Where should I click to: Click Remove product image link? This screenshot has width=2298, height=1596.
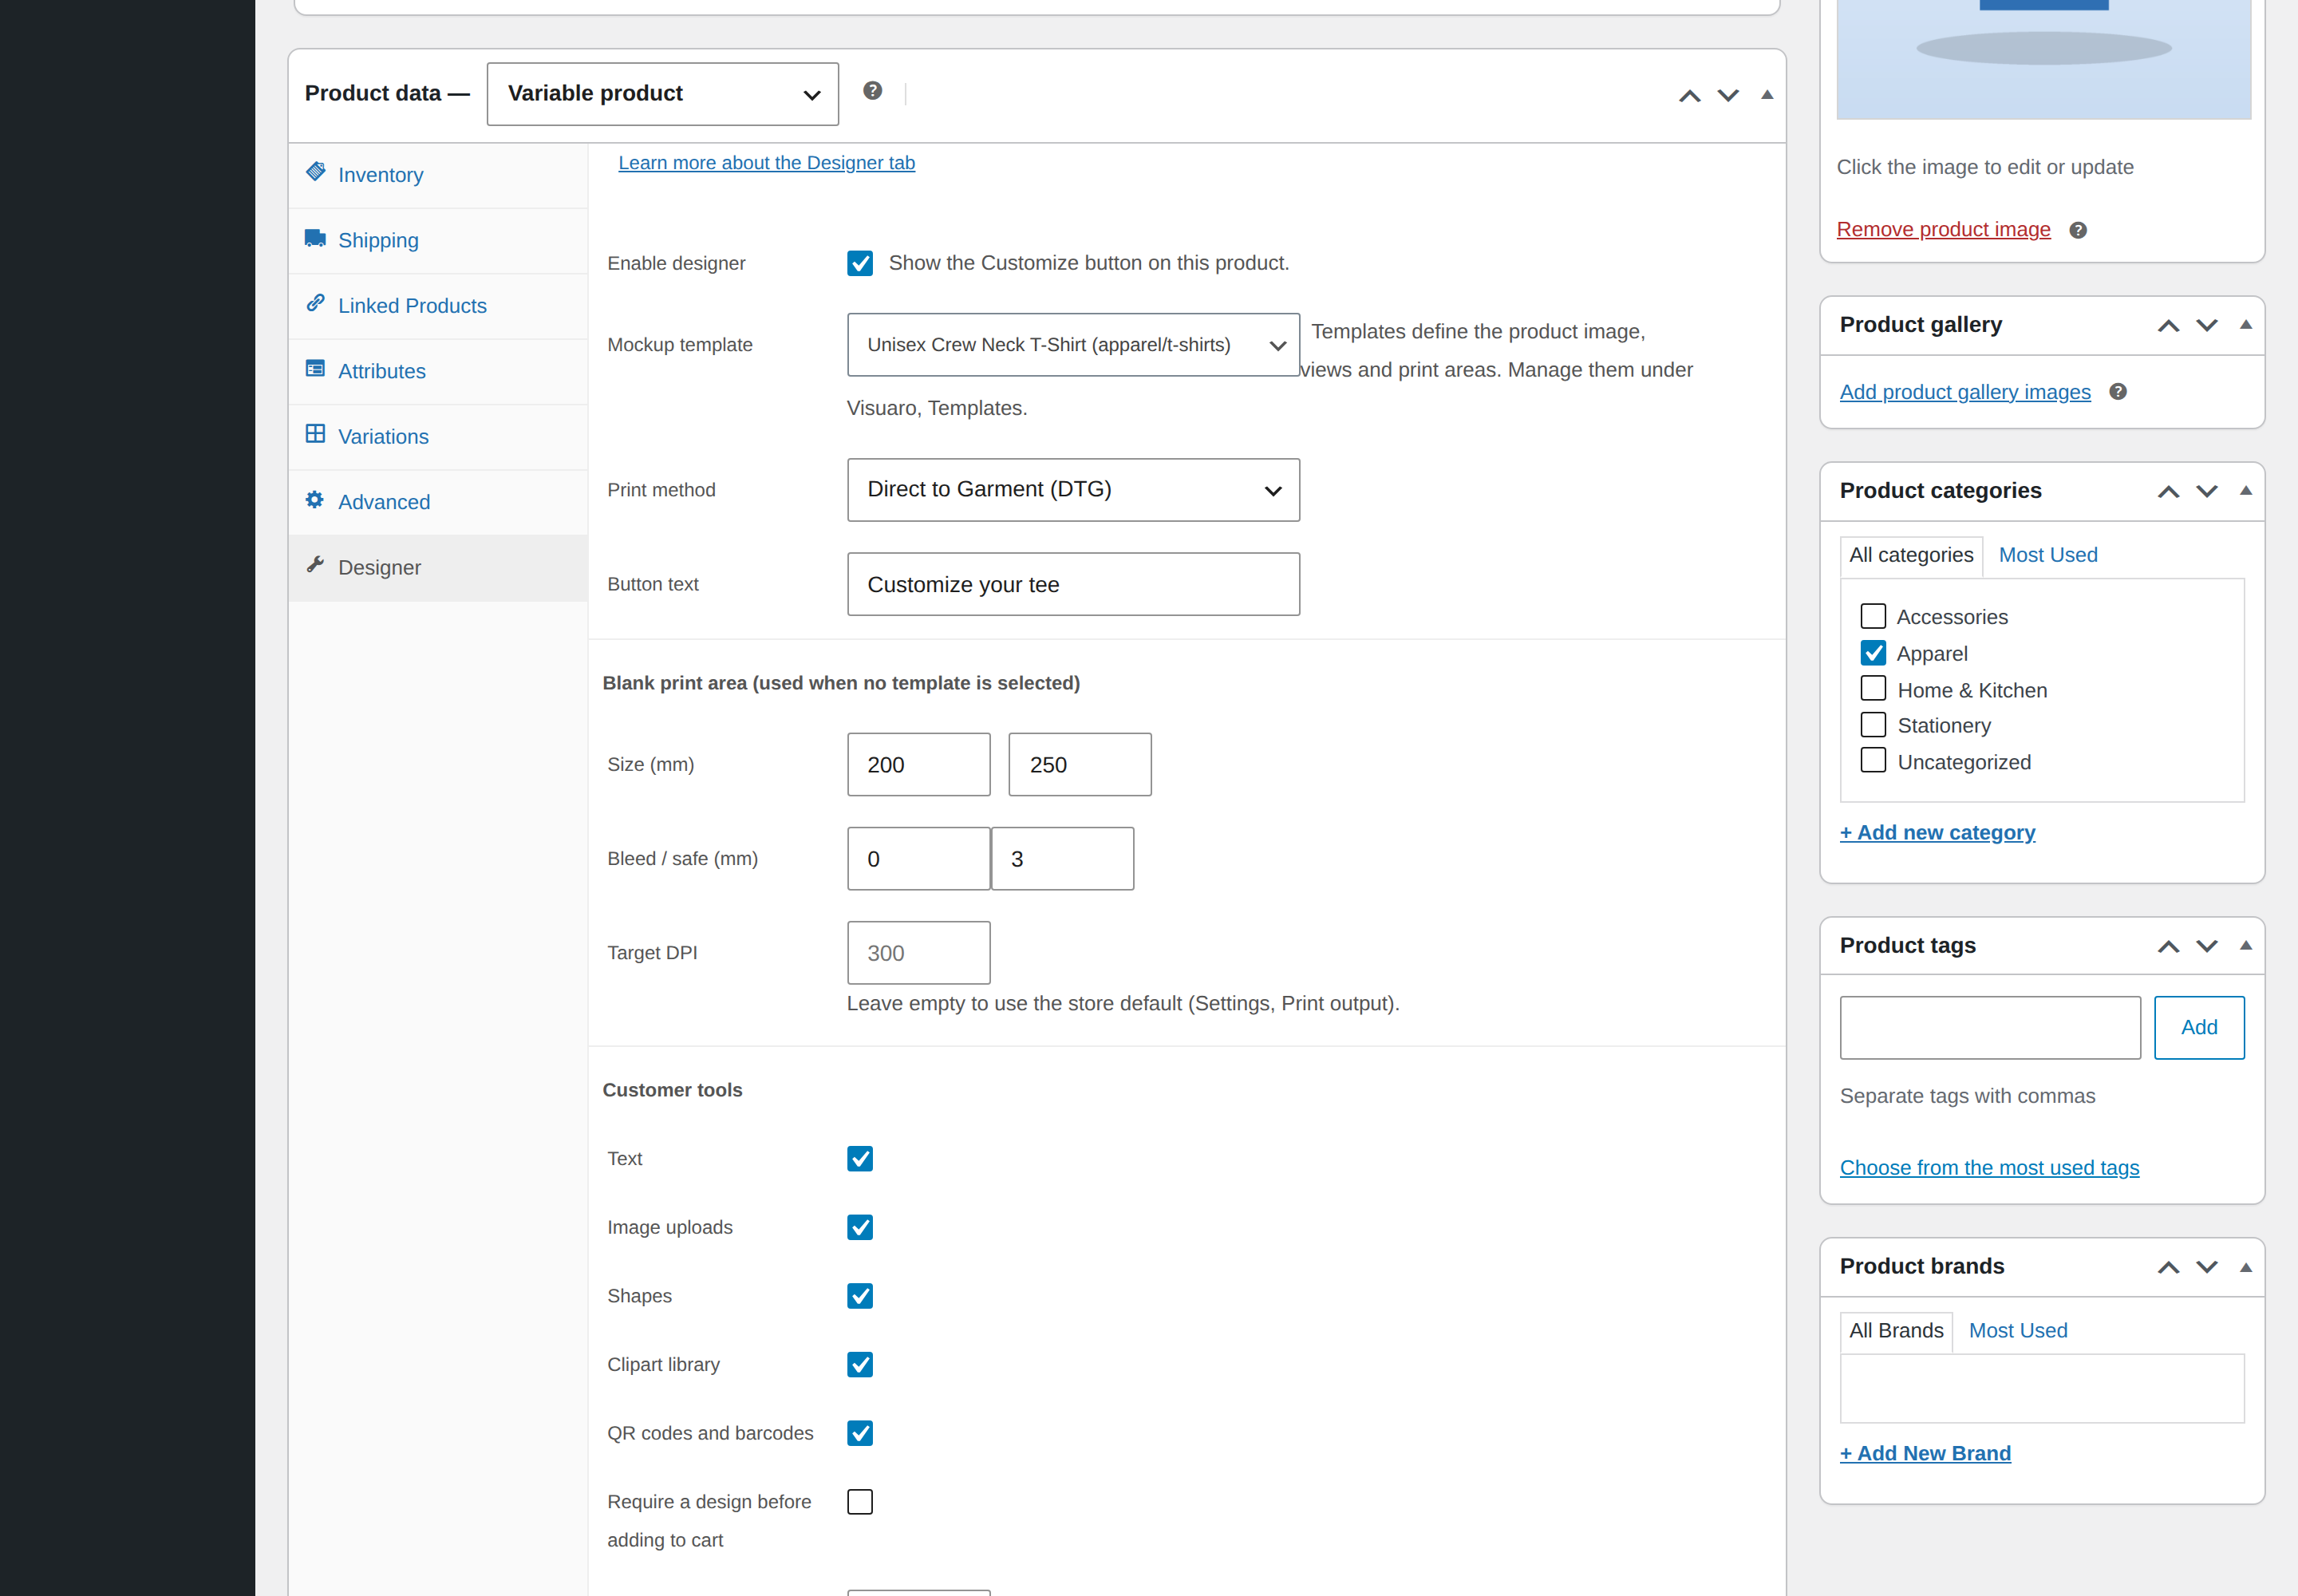pyautogui.click(x=1943, y=230)
